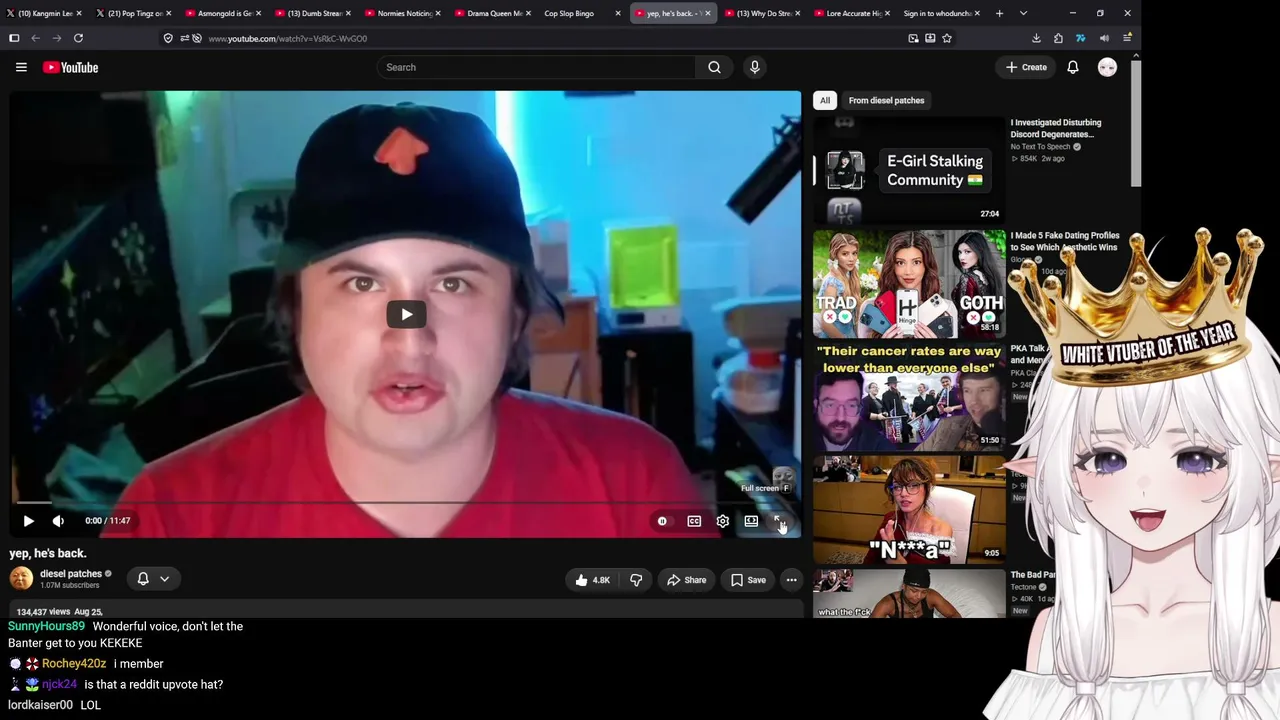Toggle closed captions on the video
Image resolution: width=1280 pixels, height=720 pixels.
pyautogui.click(x=694, y=521)
